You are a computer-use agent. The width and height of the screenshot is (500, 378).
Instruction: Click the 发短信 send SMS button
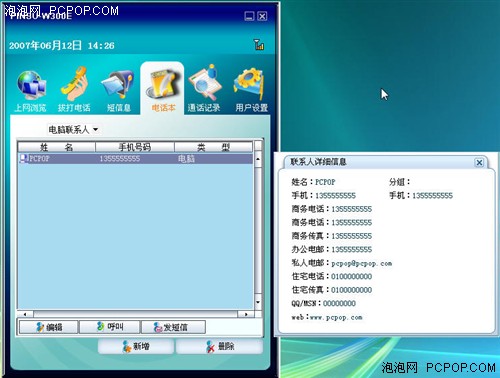[173, 327]
